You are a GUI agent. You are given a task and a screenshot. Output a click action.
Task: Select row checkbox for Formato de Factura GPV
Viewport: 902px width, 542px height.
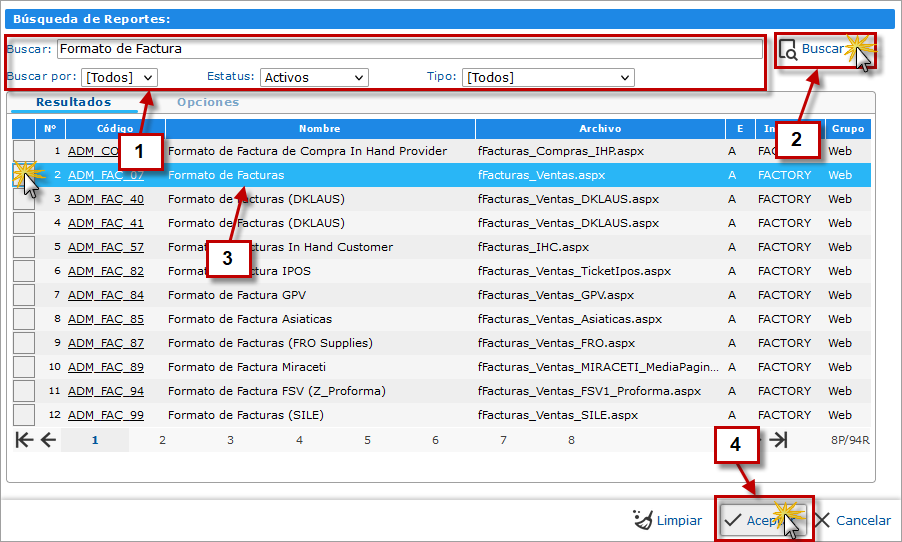pyautogui.click(x=23, y=295)
